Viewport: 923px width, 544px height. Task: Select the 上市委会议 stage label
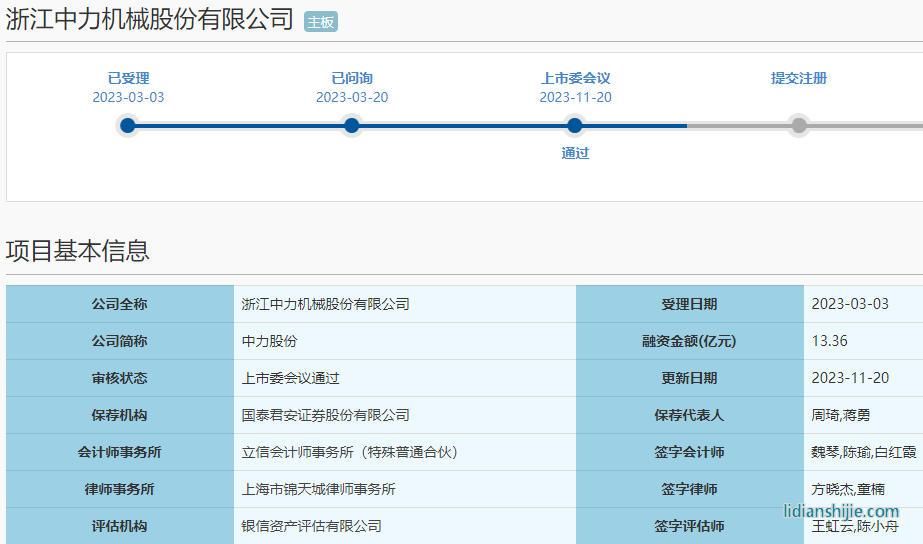click(575, 78)
